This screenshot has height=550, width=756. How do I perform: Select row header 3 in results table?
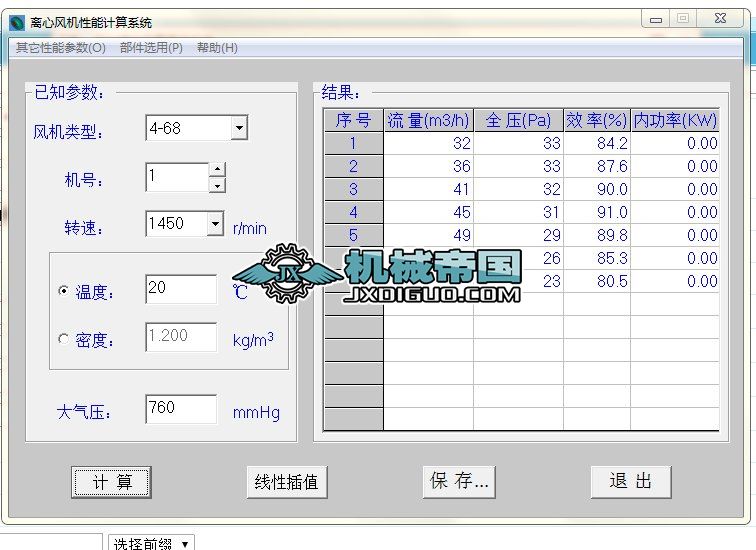point(353,189)
